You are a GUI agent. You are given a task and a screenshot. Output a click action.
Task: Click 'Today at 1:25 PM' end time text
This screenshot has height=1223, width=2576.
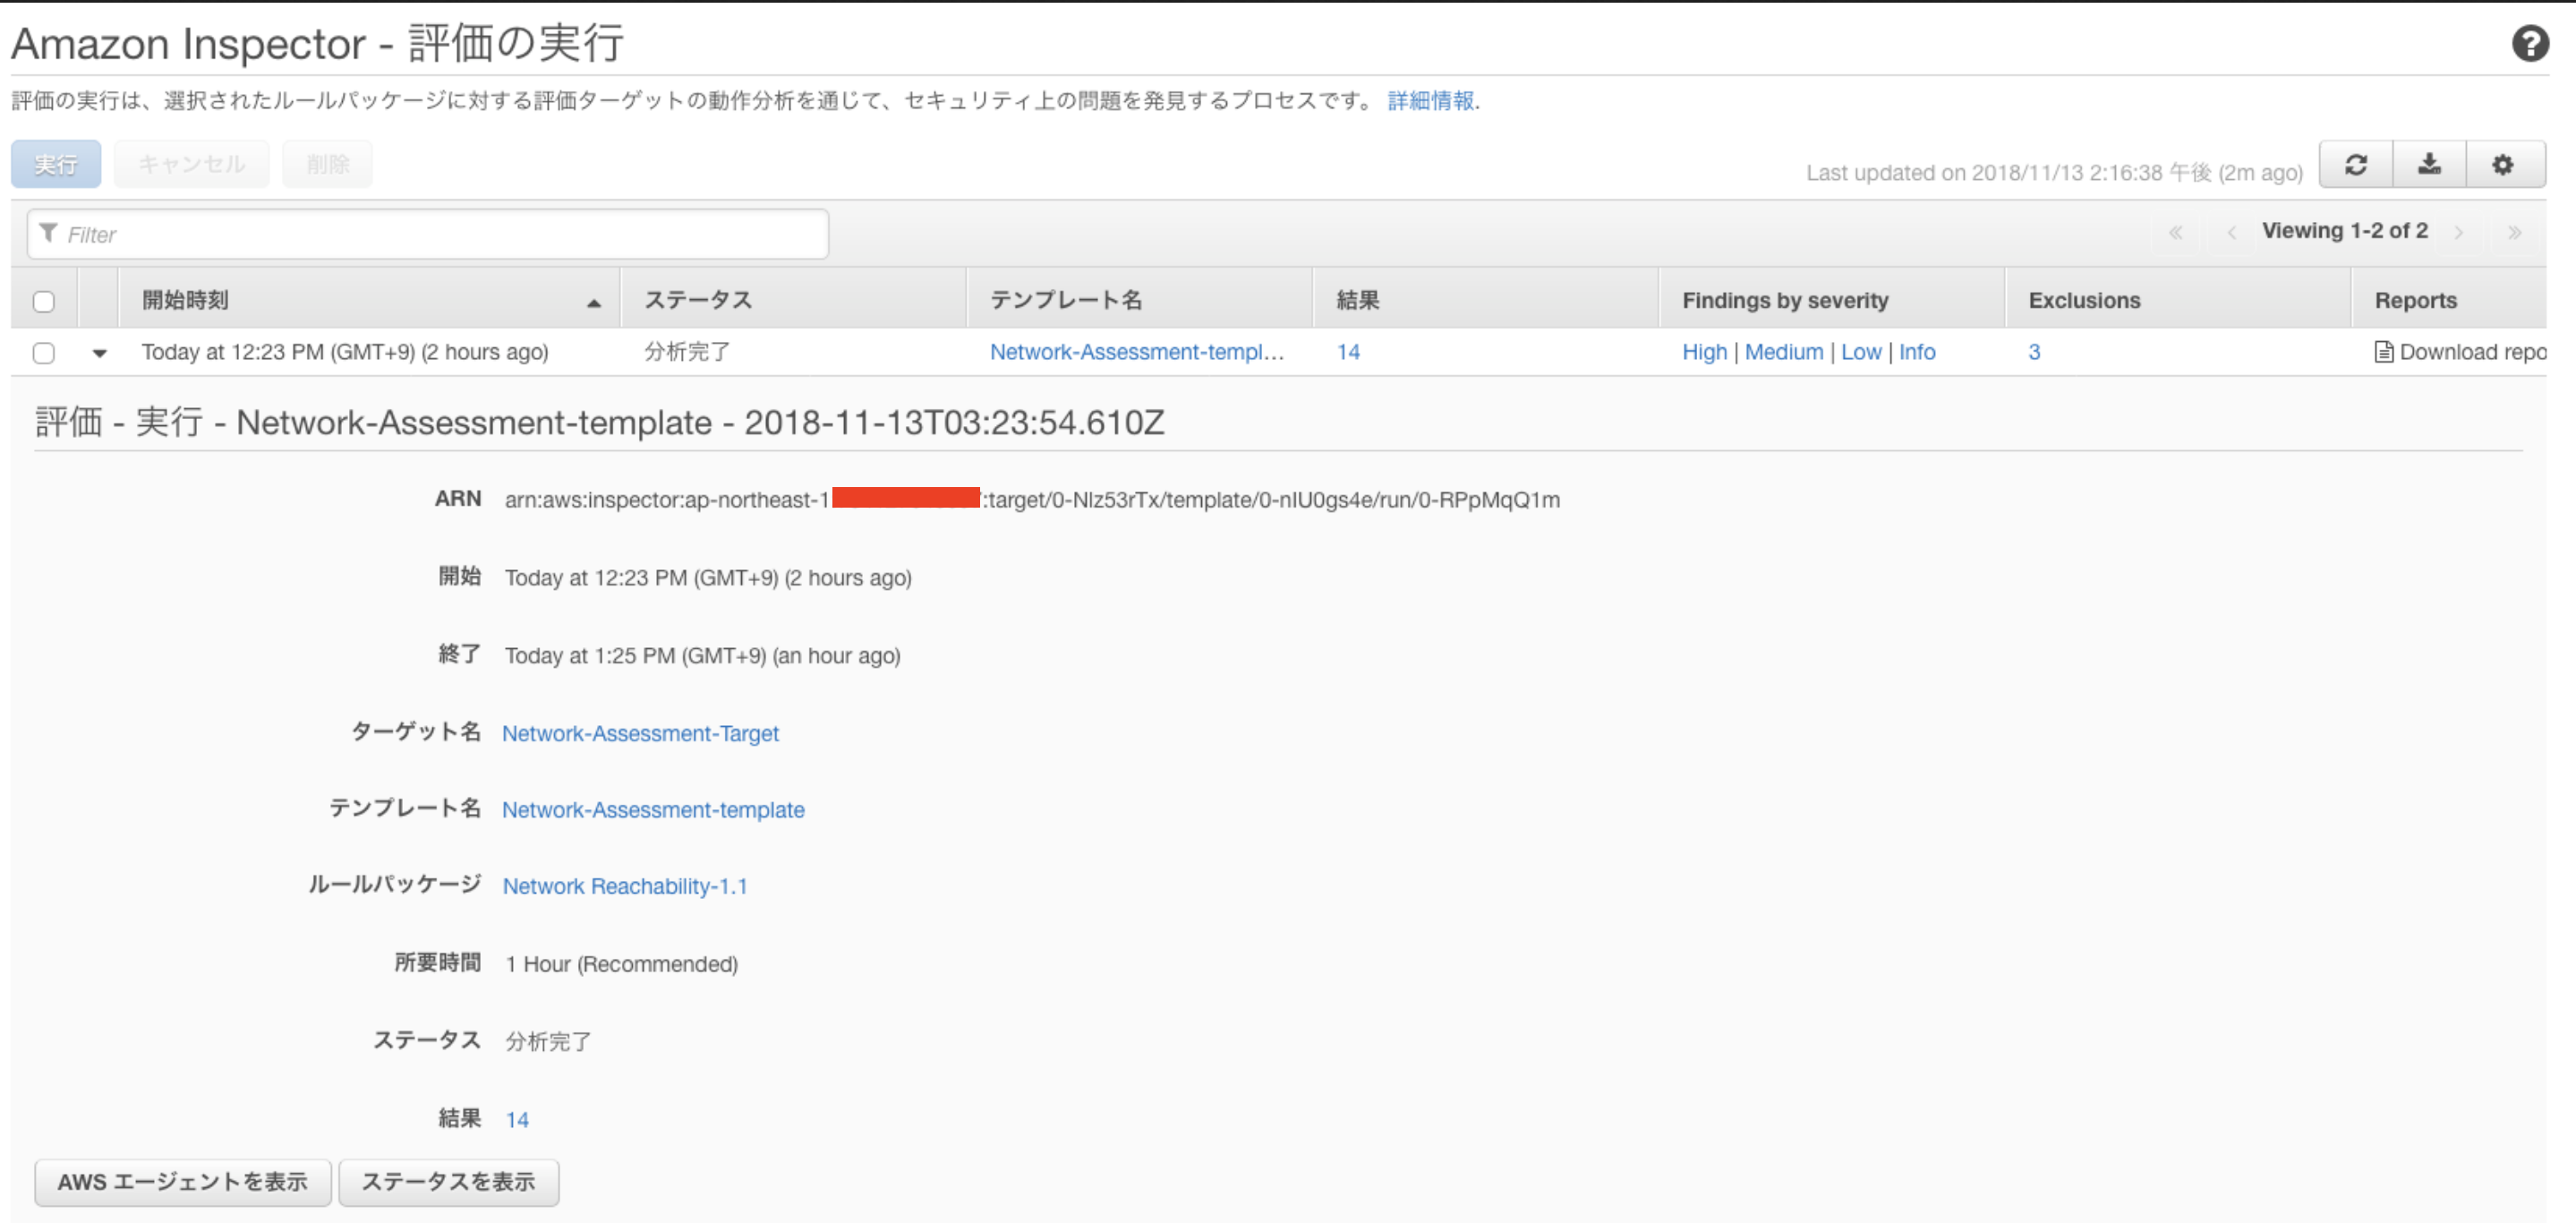tap(702, 656)
